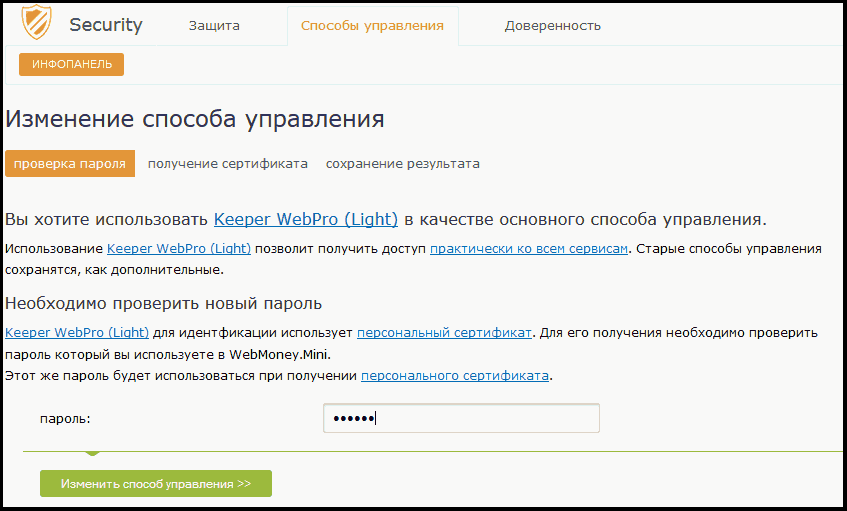Focus the пароль input field
Screen dimensions: 847x511
point(461,418)
